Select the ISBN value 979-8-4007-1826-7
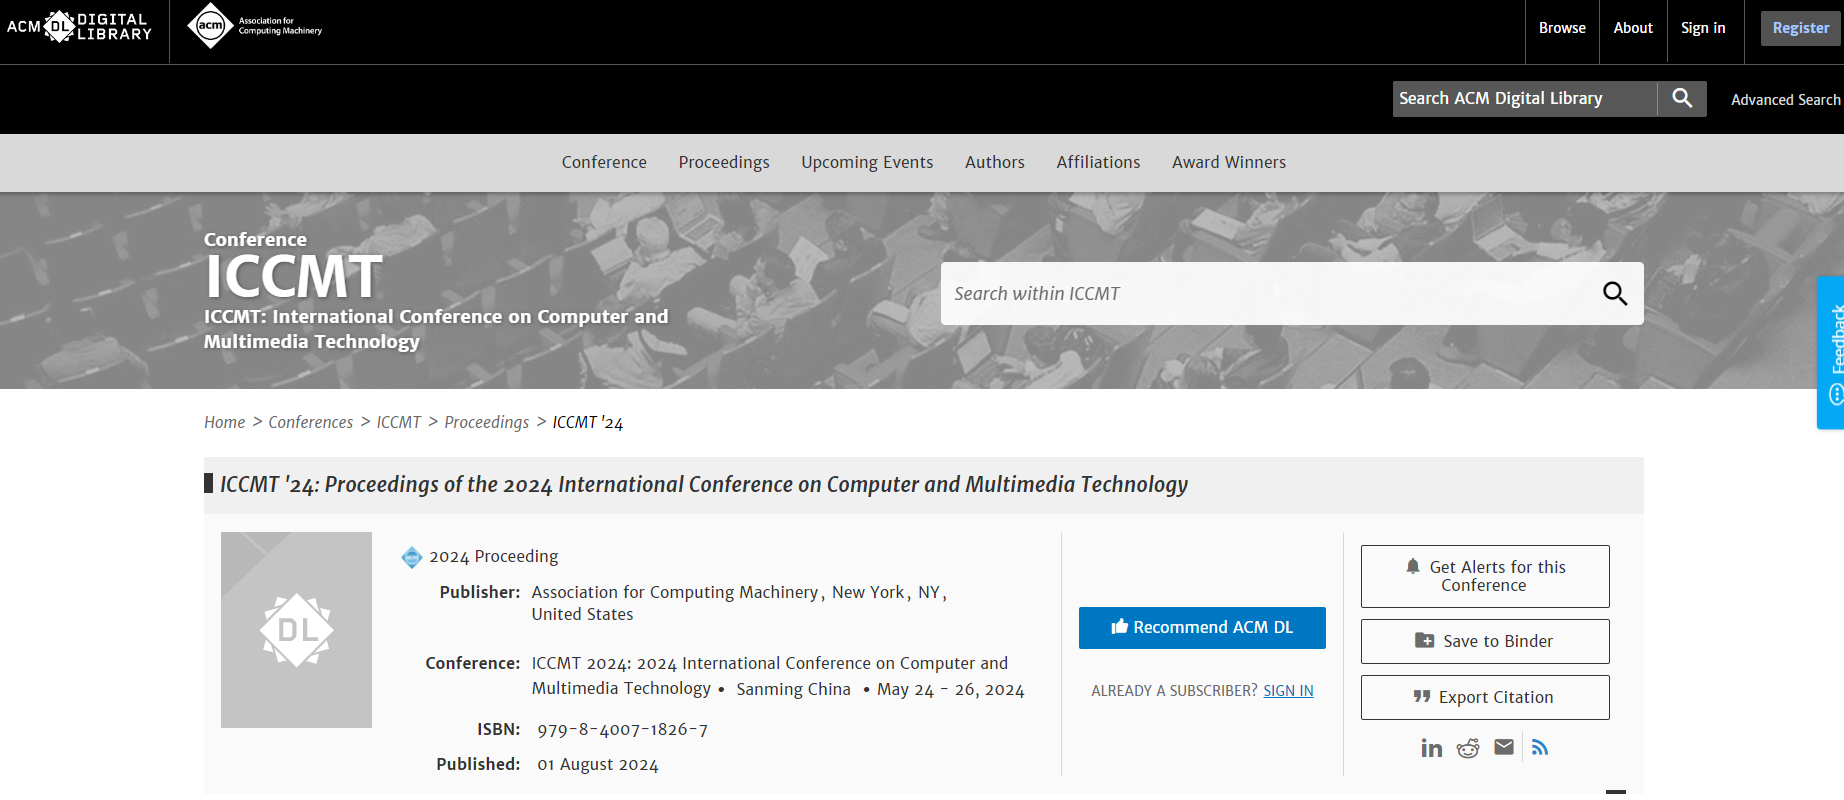Viewport: 1844px width, 800px height. 622,730
